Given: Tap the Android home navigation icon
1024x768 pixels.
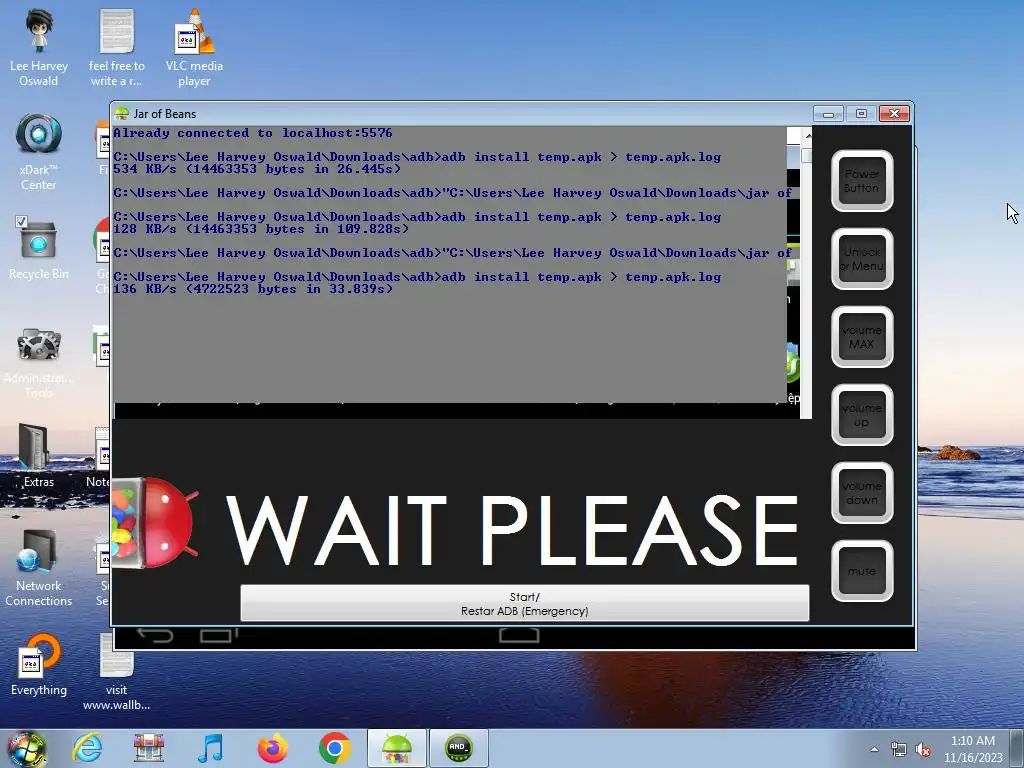Looking at the screenshot, I should click(519, 635).
